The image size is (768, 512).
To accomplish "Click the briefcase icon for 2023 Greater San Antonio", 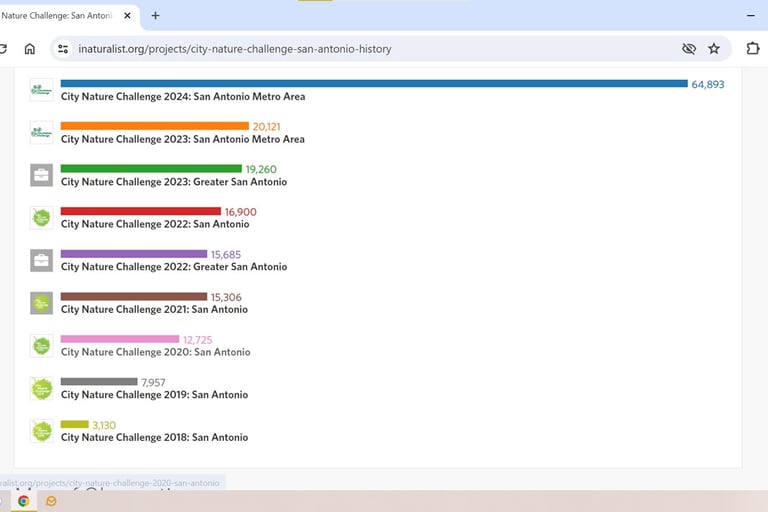I will point(42,175).
